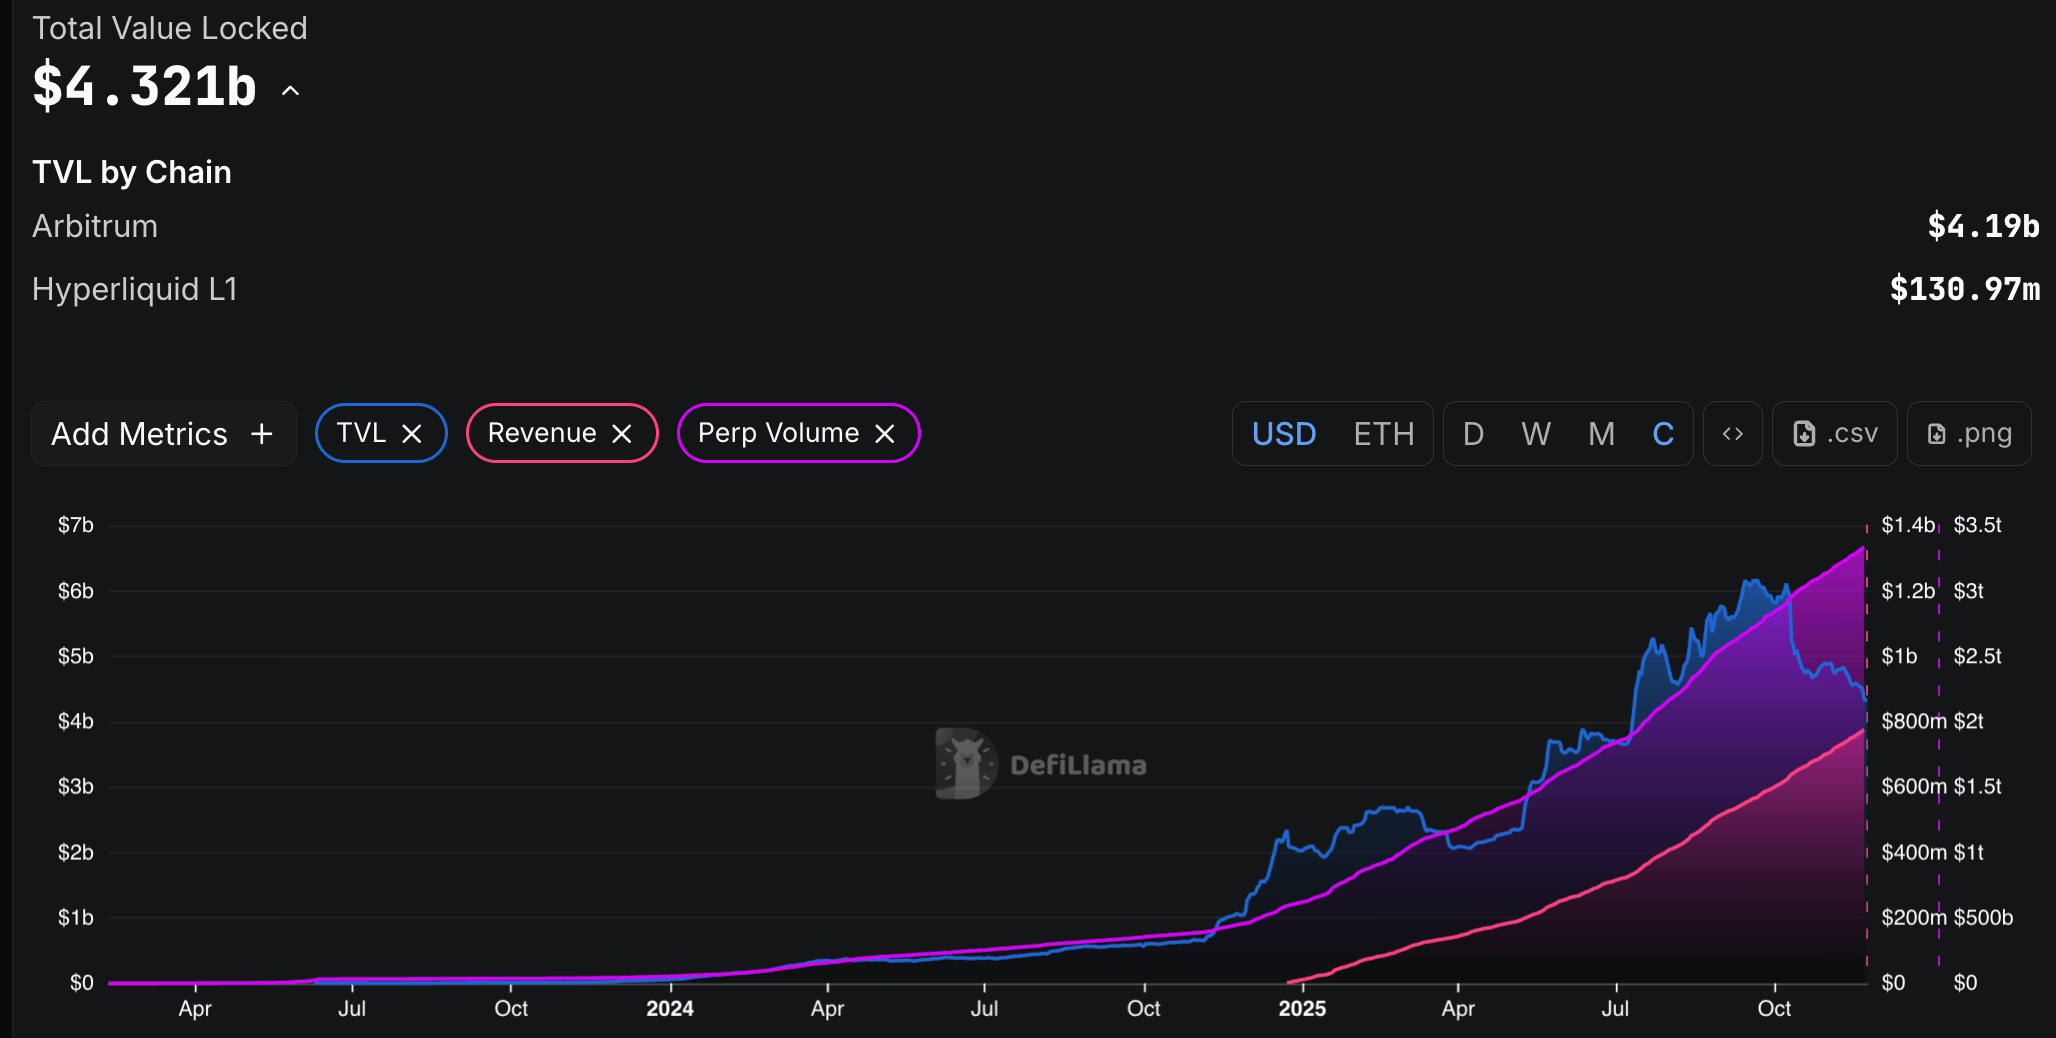Switch chart currency to ETH
Image resolution: width=2056 pixels, height=1038 pixels.
1383,434
